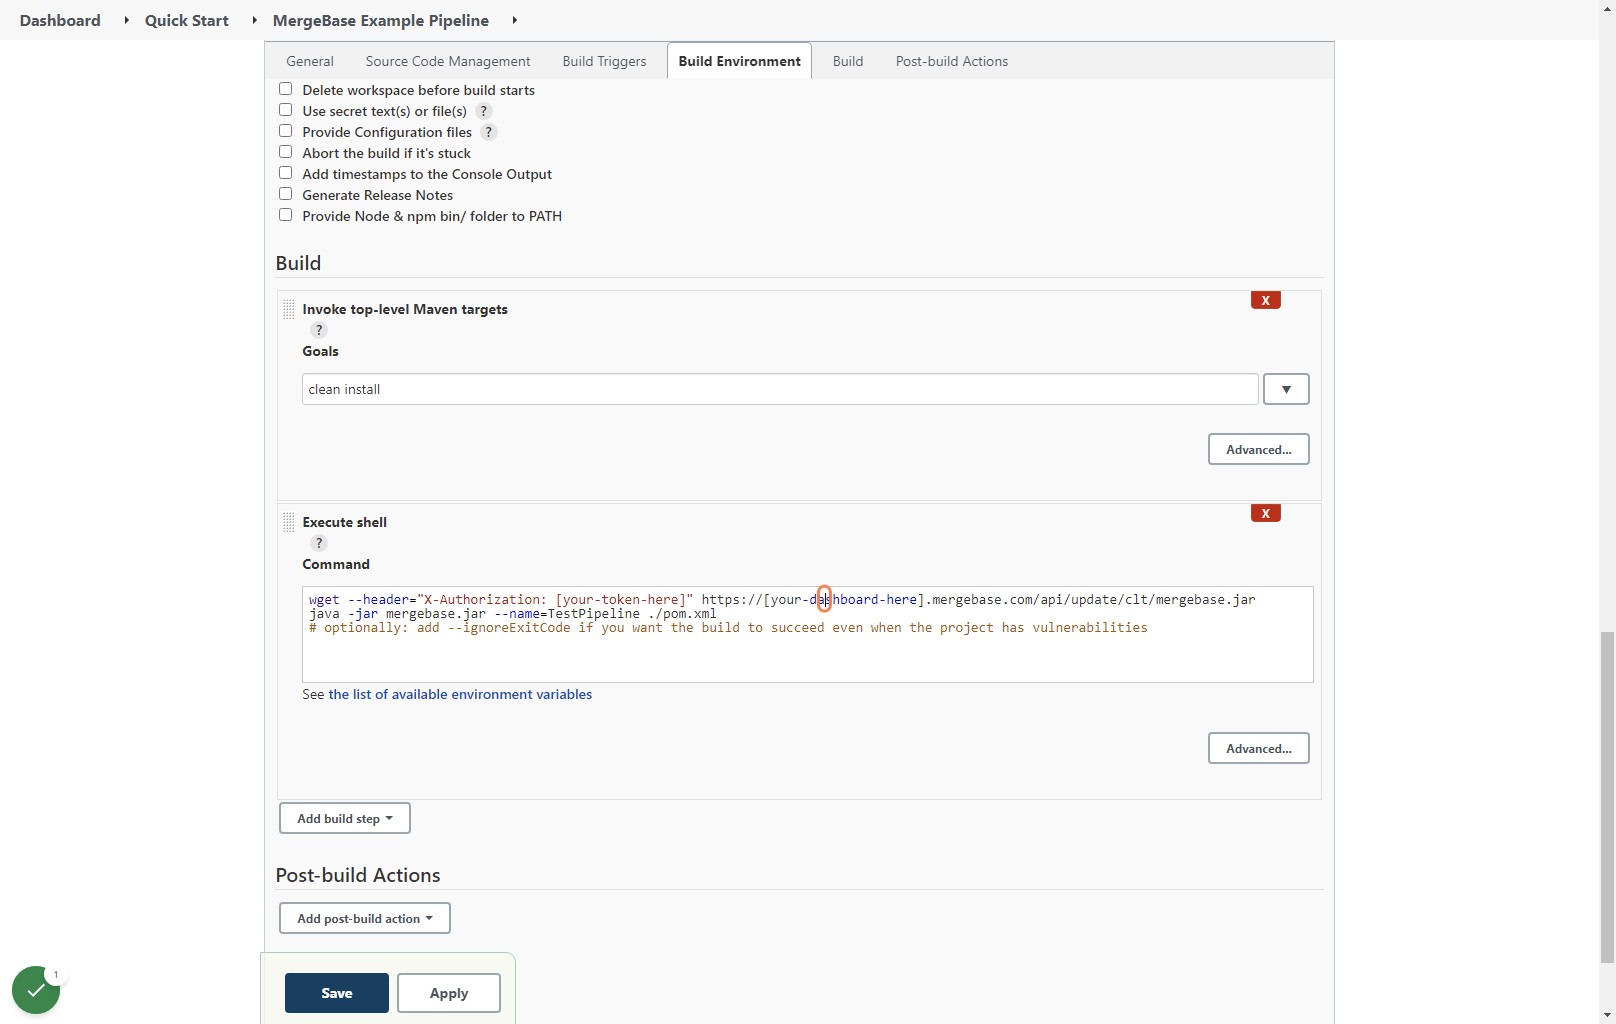The height and width of the screenshot is (1024, 1616).
Task: Enable Abort the build if it's stuck
Action: point(285,152)
